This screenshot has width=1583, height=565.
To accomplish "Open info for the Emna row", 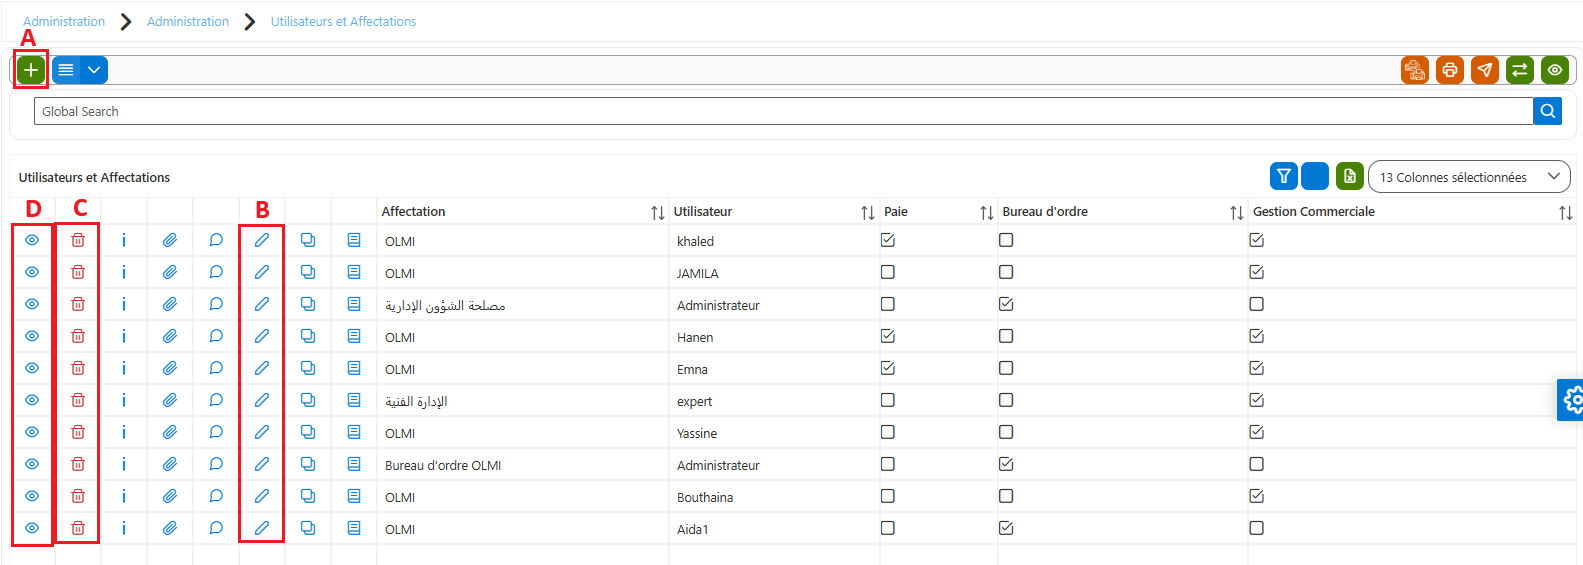I will [x=124, y=368].
